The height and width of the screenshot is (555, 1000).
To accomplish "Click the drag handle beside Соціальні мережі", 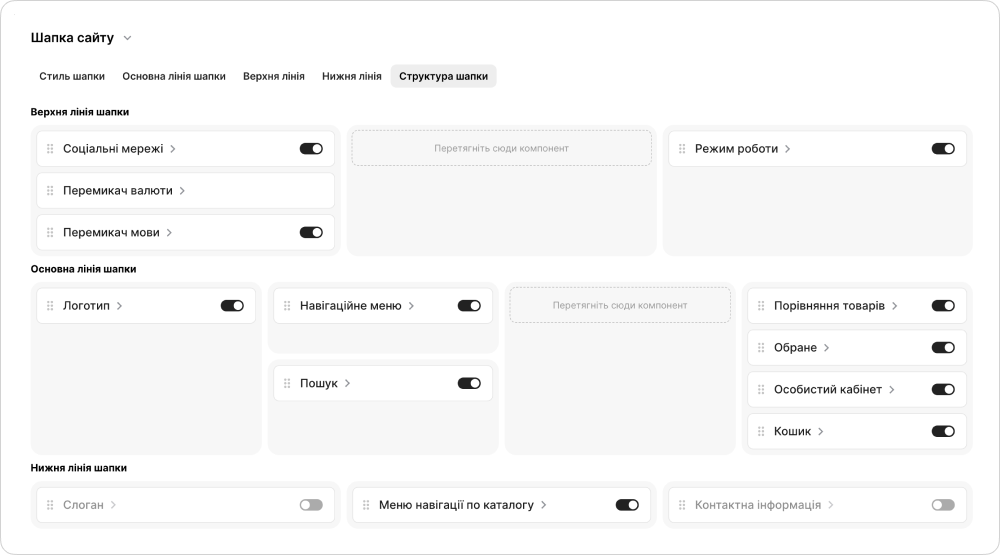I will 50,149.
